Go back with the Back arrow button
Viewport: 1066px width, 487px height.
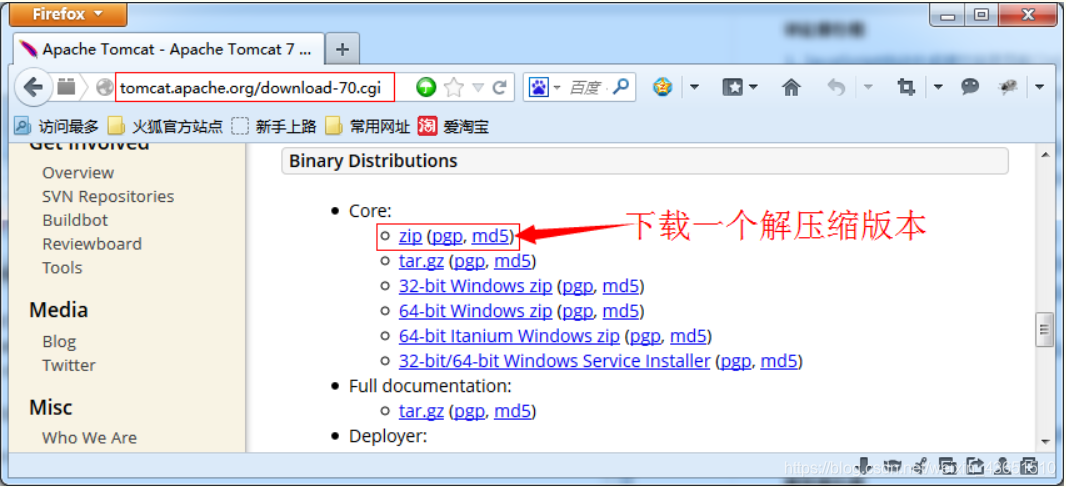pos(33,86)
